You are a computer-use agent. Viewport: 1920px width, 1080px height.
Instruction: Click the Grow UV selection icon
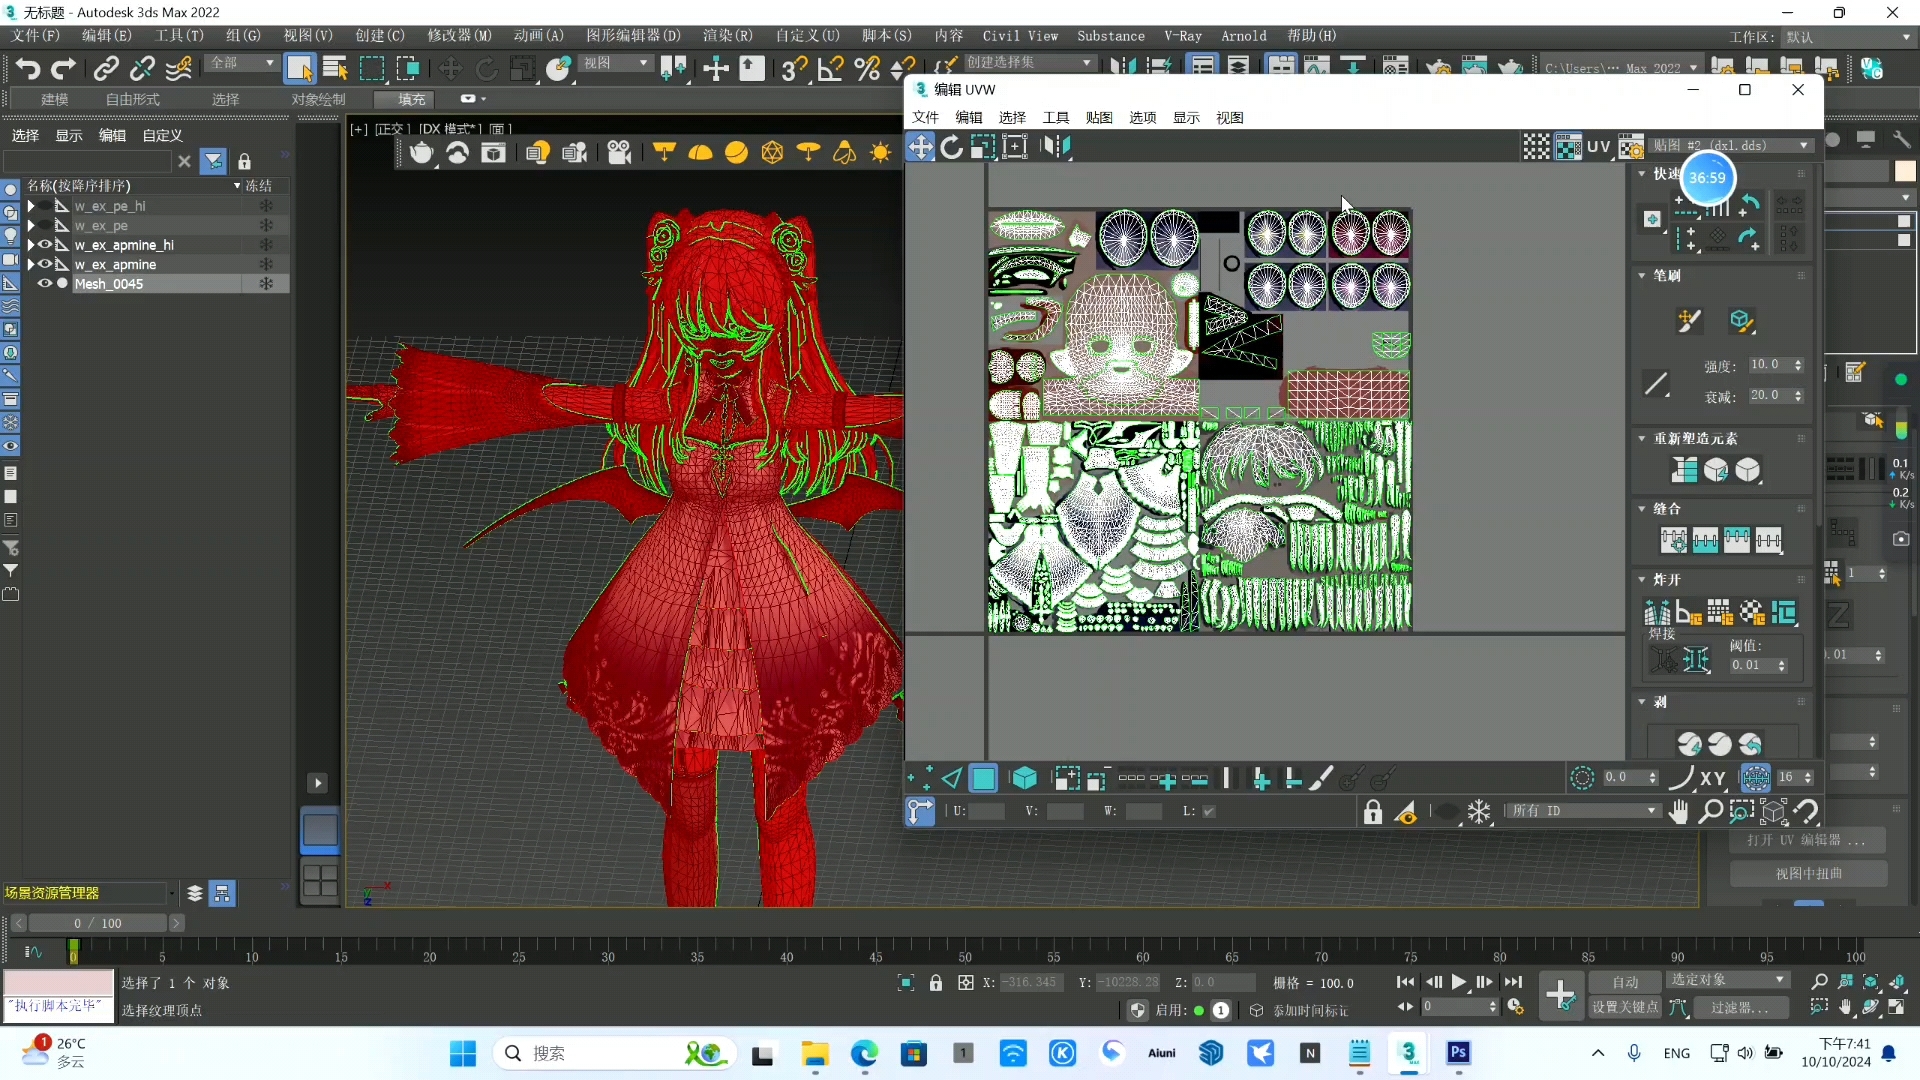pyautogui.click(x=1066, y=778)
